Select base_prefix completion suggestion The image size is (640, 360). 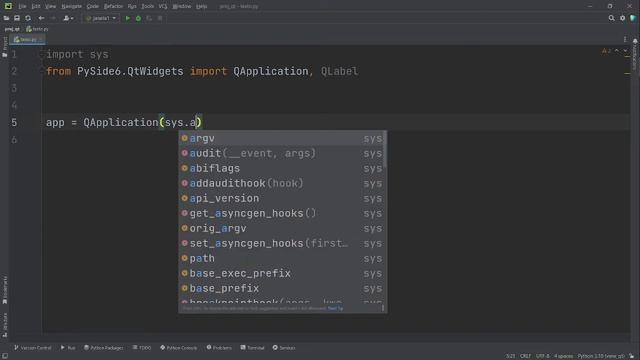(x=282, y=289)
